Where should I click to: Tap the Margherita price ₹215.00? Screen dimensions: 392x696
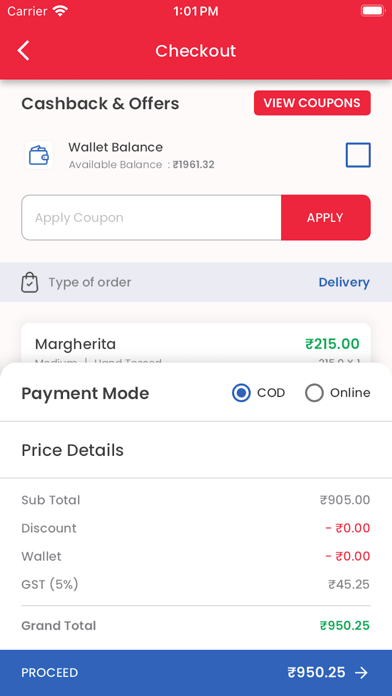pyautogui.click(x=332, y=344)
